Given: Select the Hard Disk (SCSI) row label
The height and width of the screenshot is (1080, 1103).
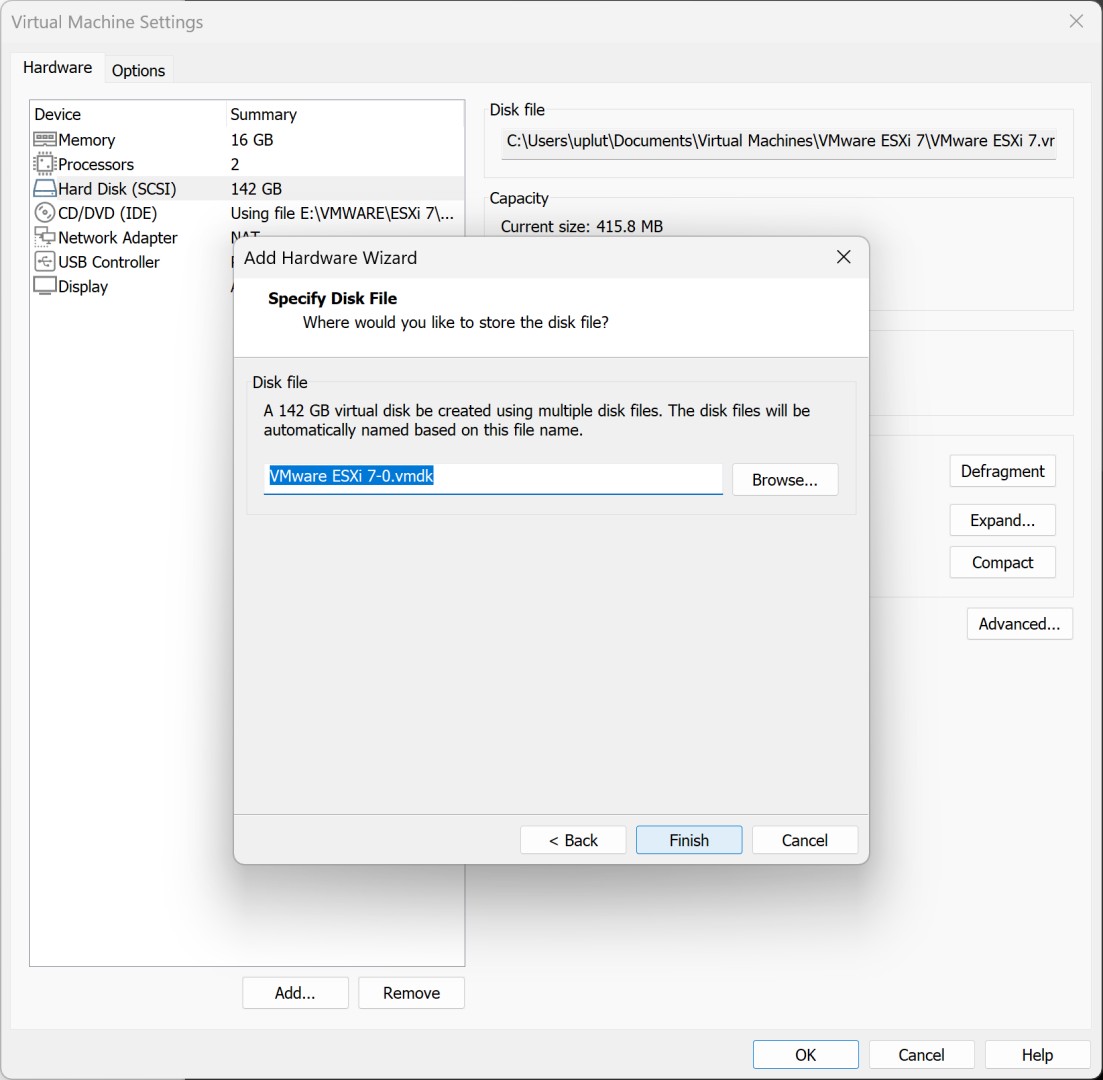Looking at the screenshot, I should click(117, 189).
